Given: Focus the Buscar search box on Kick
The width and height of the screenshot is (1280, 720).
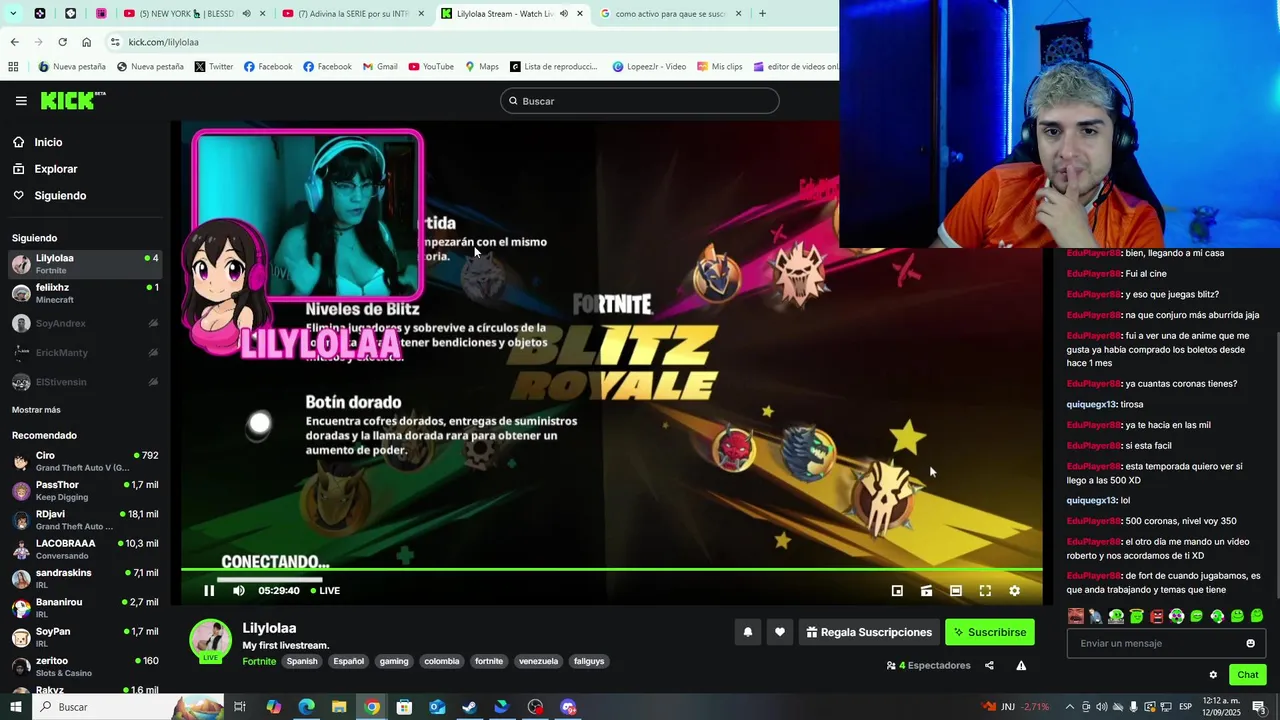Looking at the screenshot, I should point(640,101).
